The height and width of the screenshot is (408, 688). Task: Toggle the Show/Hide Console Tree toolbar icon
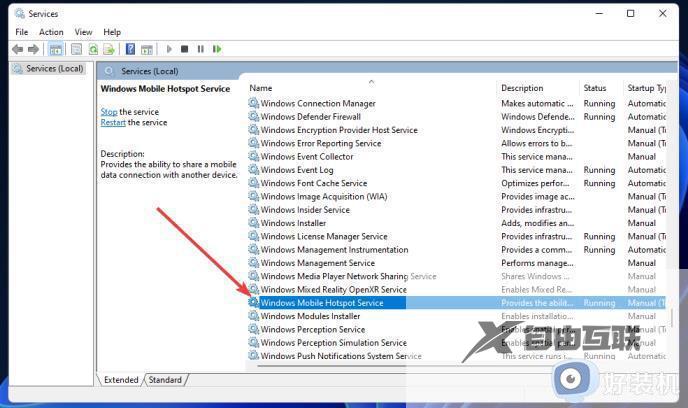56,49
